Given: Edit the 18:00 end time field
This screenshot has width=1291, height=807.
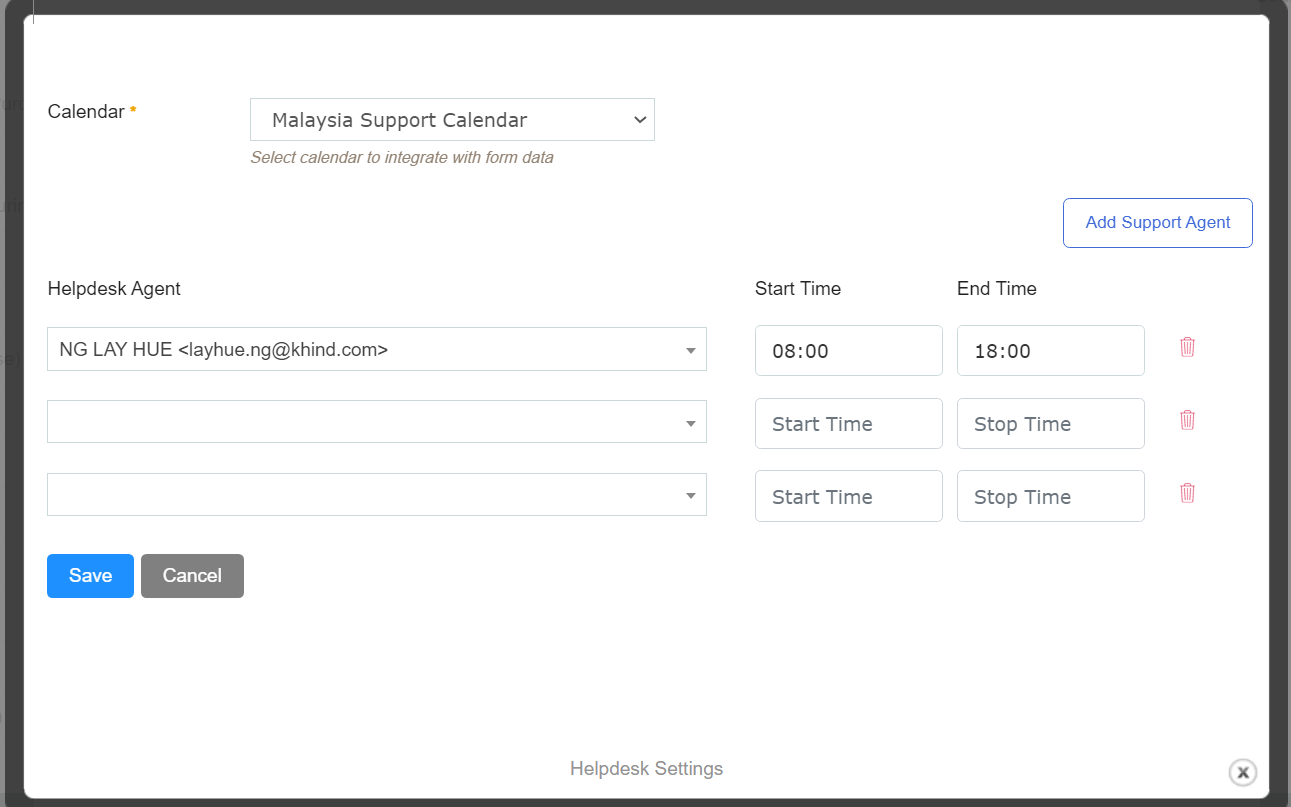Looking at the screenshot, I should [1050, 351].
